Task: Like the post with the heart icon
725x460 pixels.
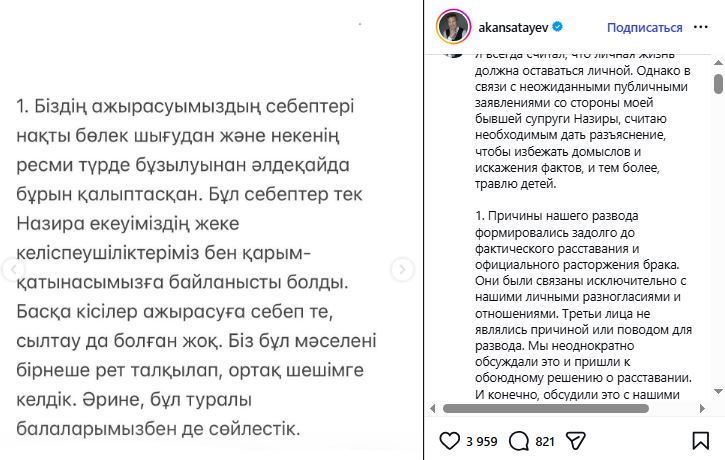Action: point(451,440)
